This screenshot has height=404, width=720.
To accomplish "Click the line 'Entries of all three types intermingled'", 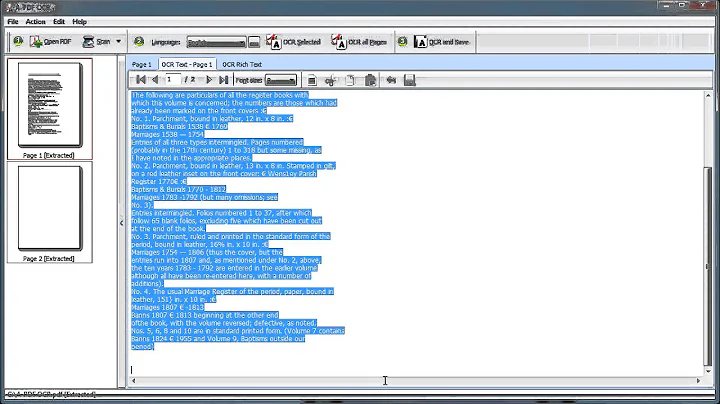I will 217,142.
